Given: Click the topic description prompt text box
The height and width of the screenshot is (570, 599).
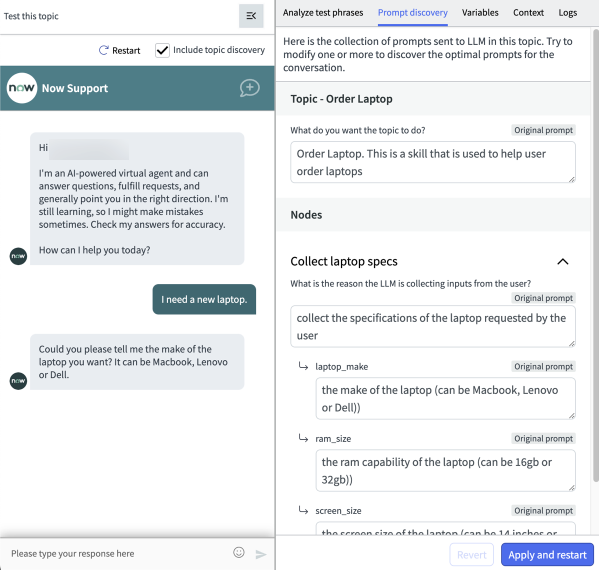Looking at the screenshot, I should pyautogui.click(x=433, y=162).
